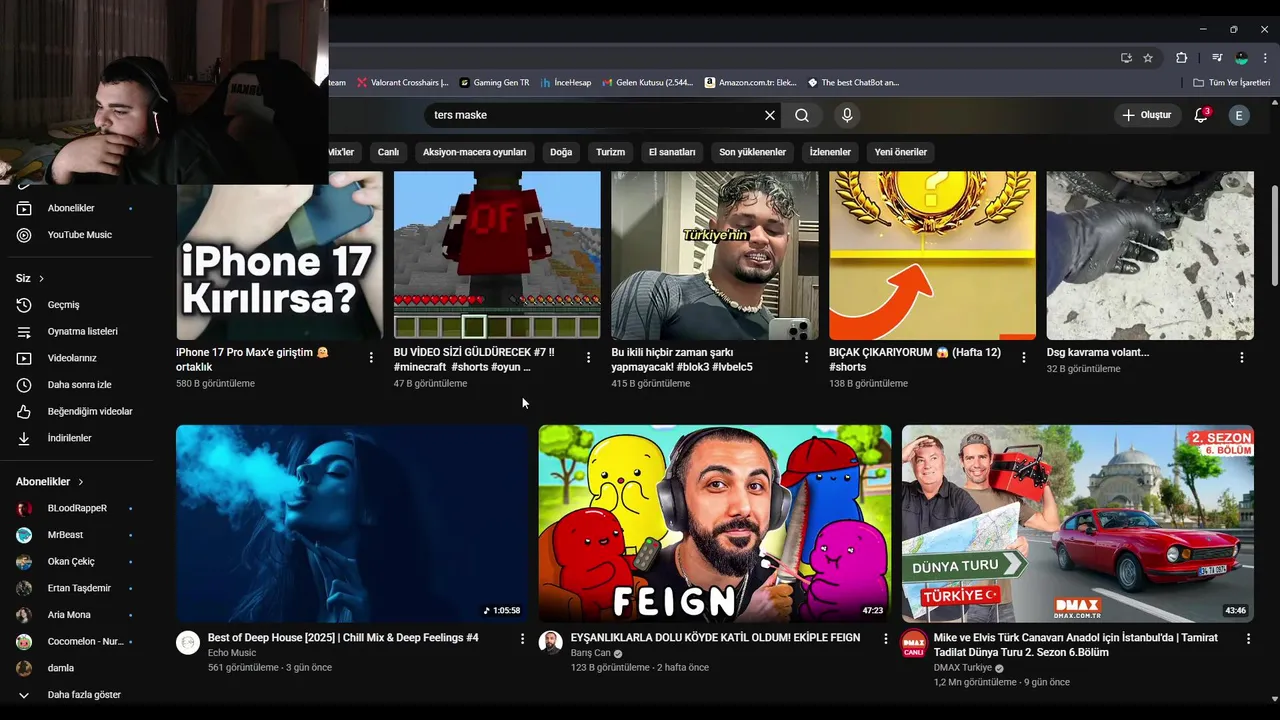Open more options for the FEIGN video
This screenshot has width=1280, height=720.
[x=885, y=638]
